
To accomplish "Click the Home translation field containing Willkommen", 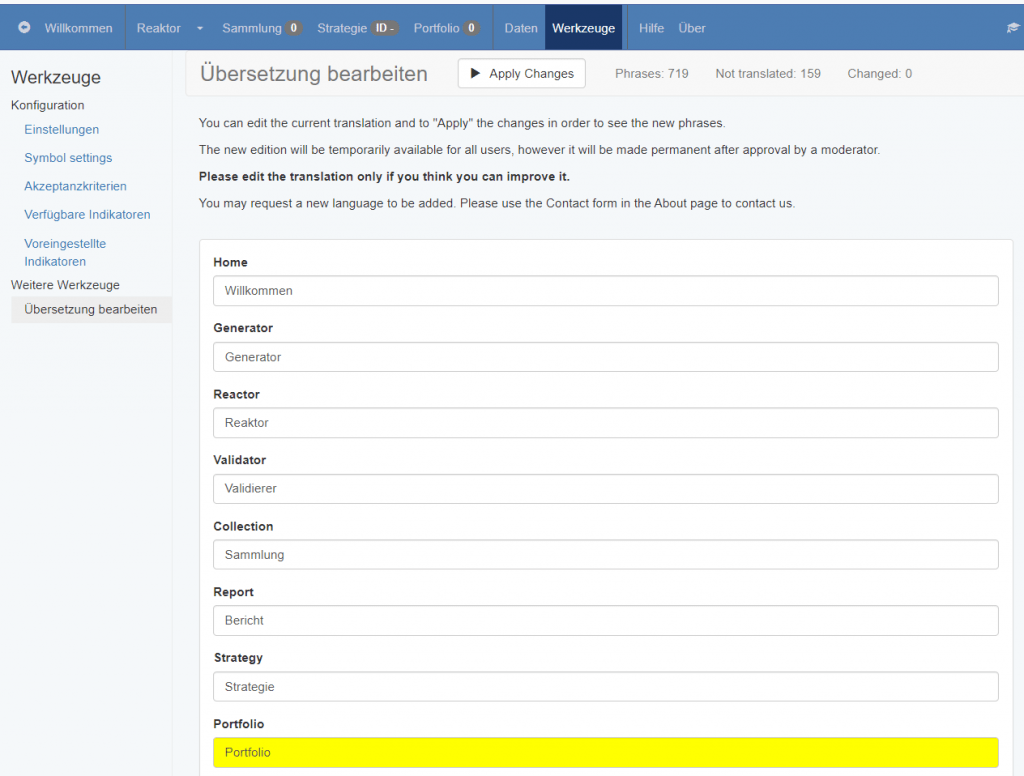I will (x=605, y=291).
